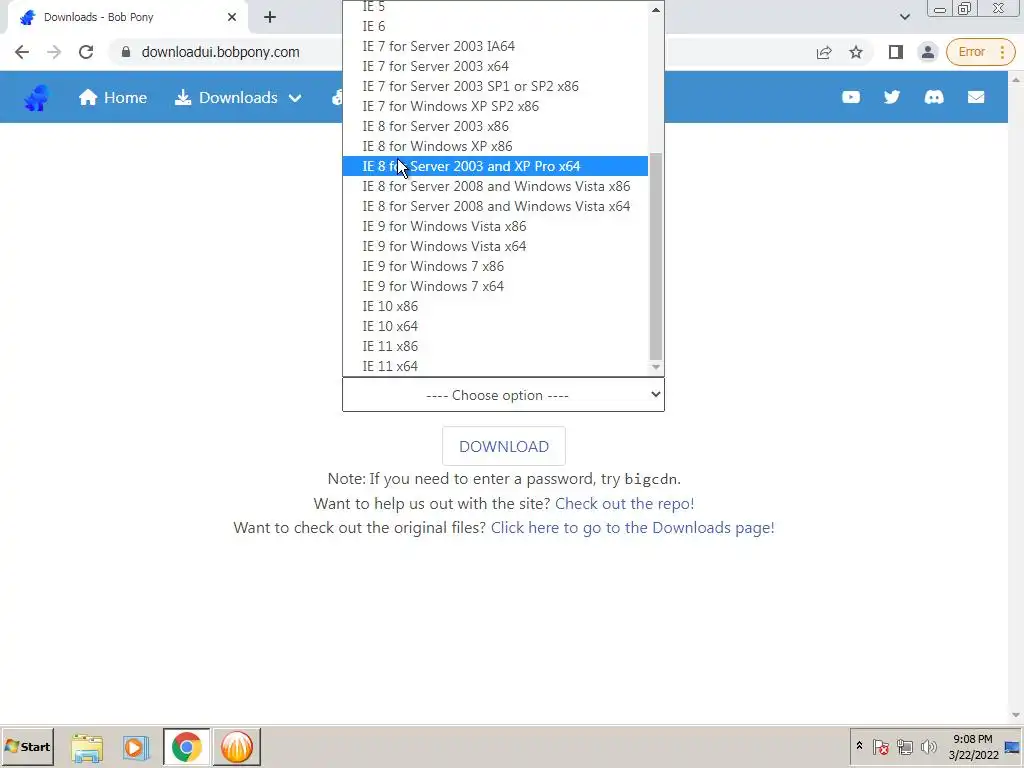1024x768 pixels.
Task: Click the DOWNLOAD button
Action: (504, 447)
